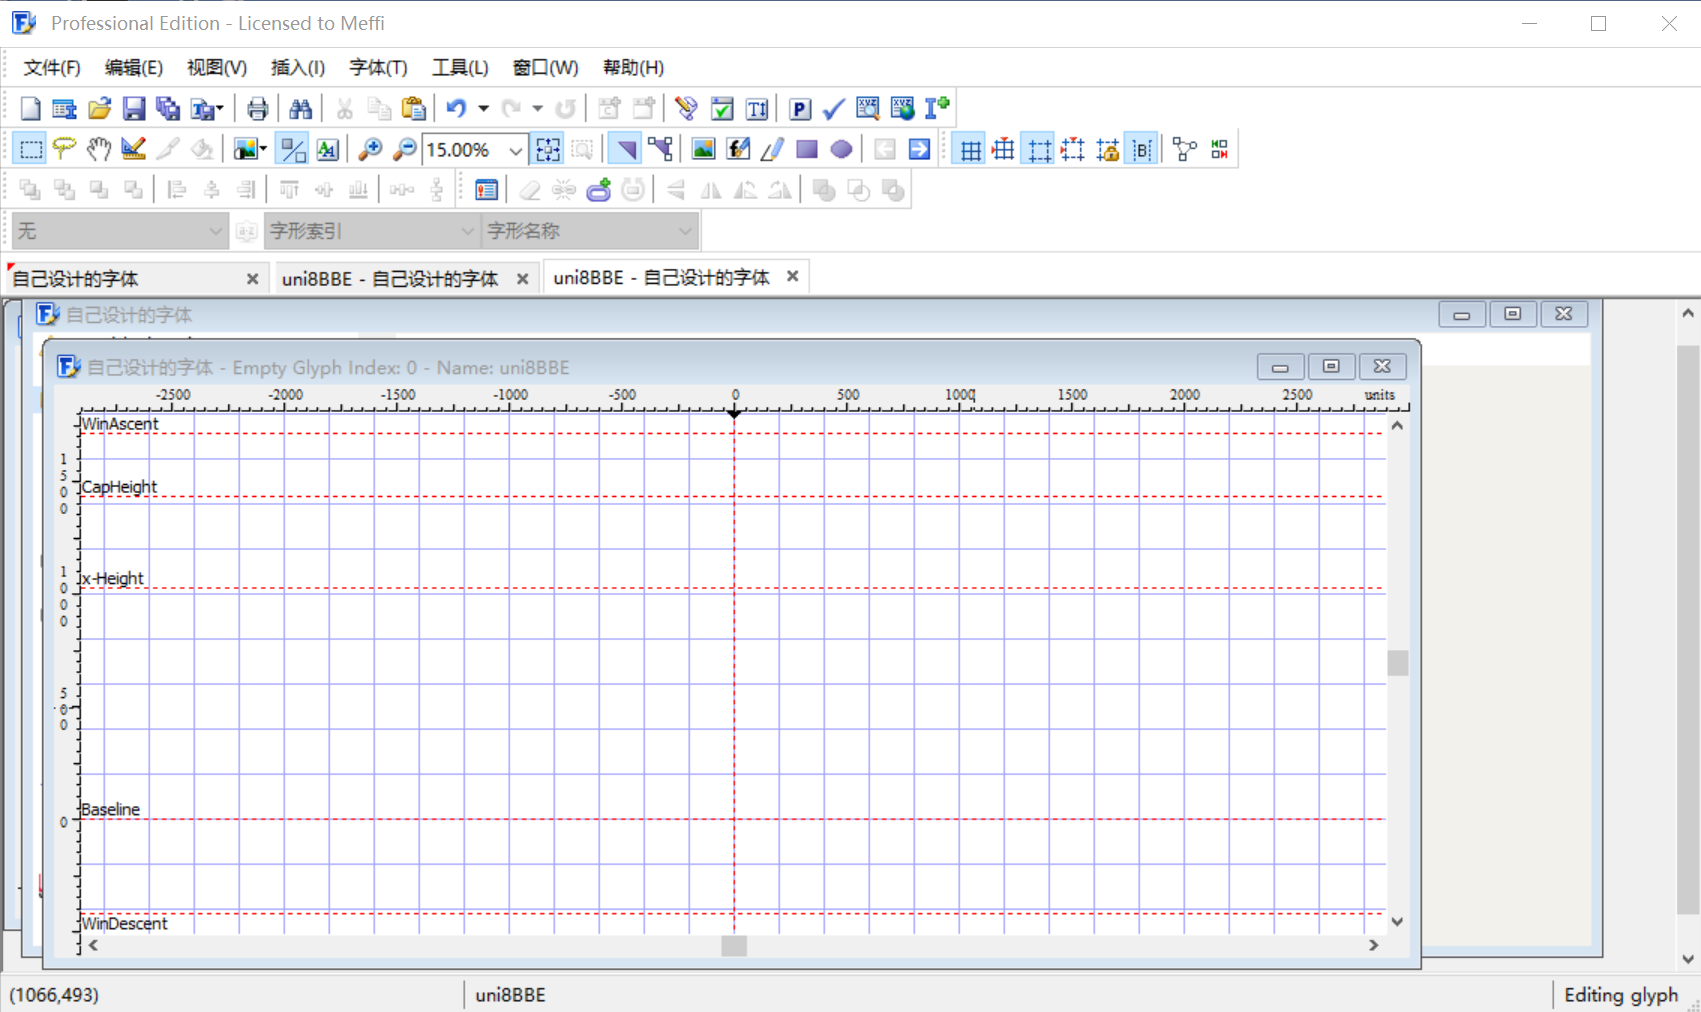Paste from clipboard toolbar icon
1701x1012 pixels.
413,108
